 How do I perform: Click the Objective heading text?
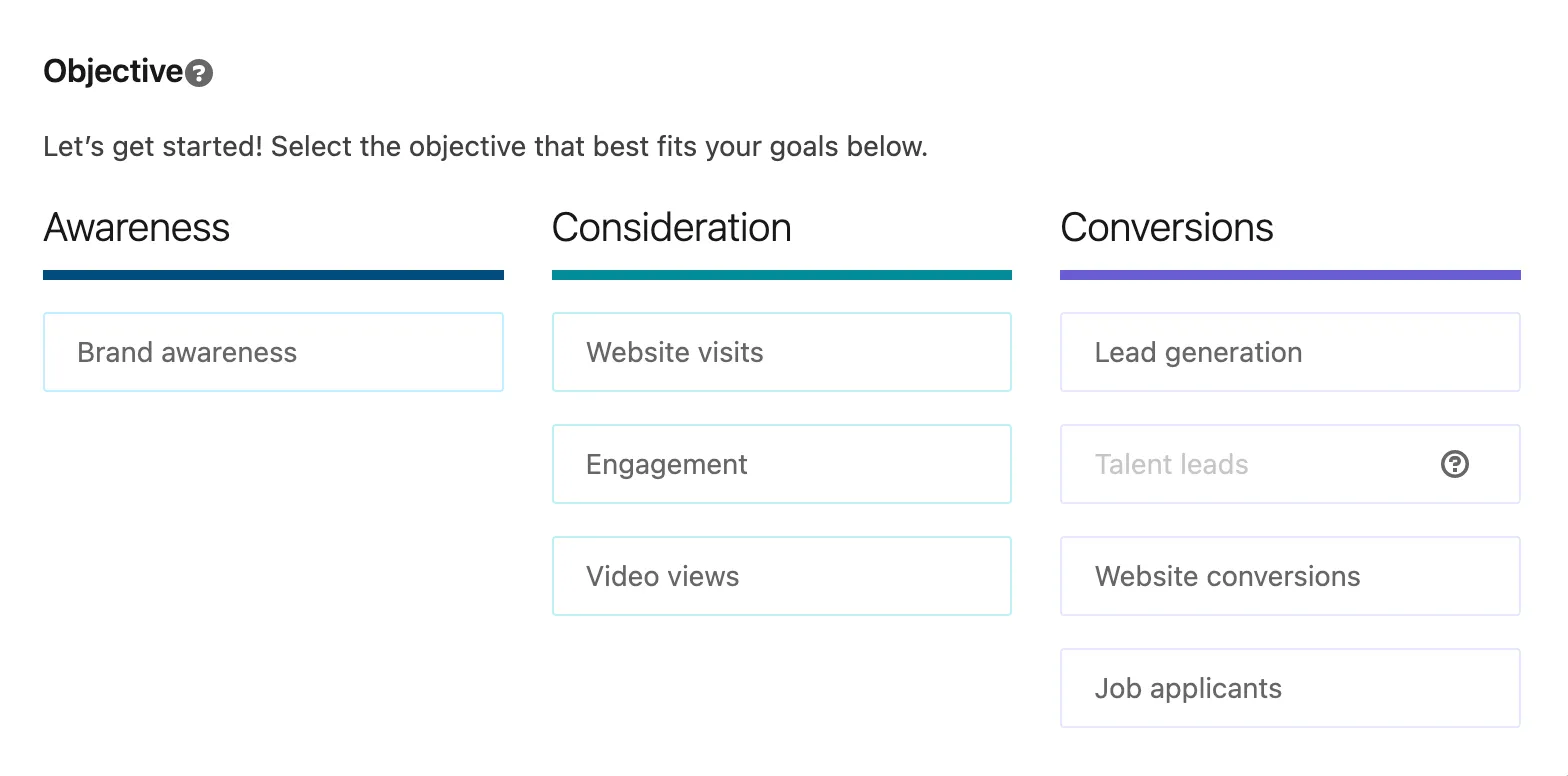coord(113,71)
